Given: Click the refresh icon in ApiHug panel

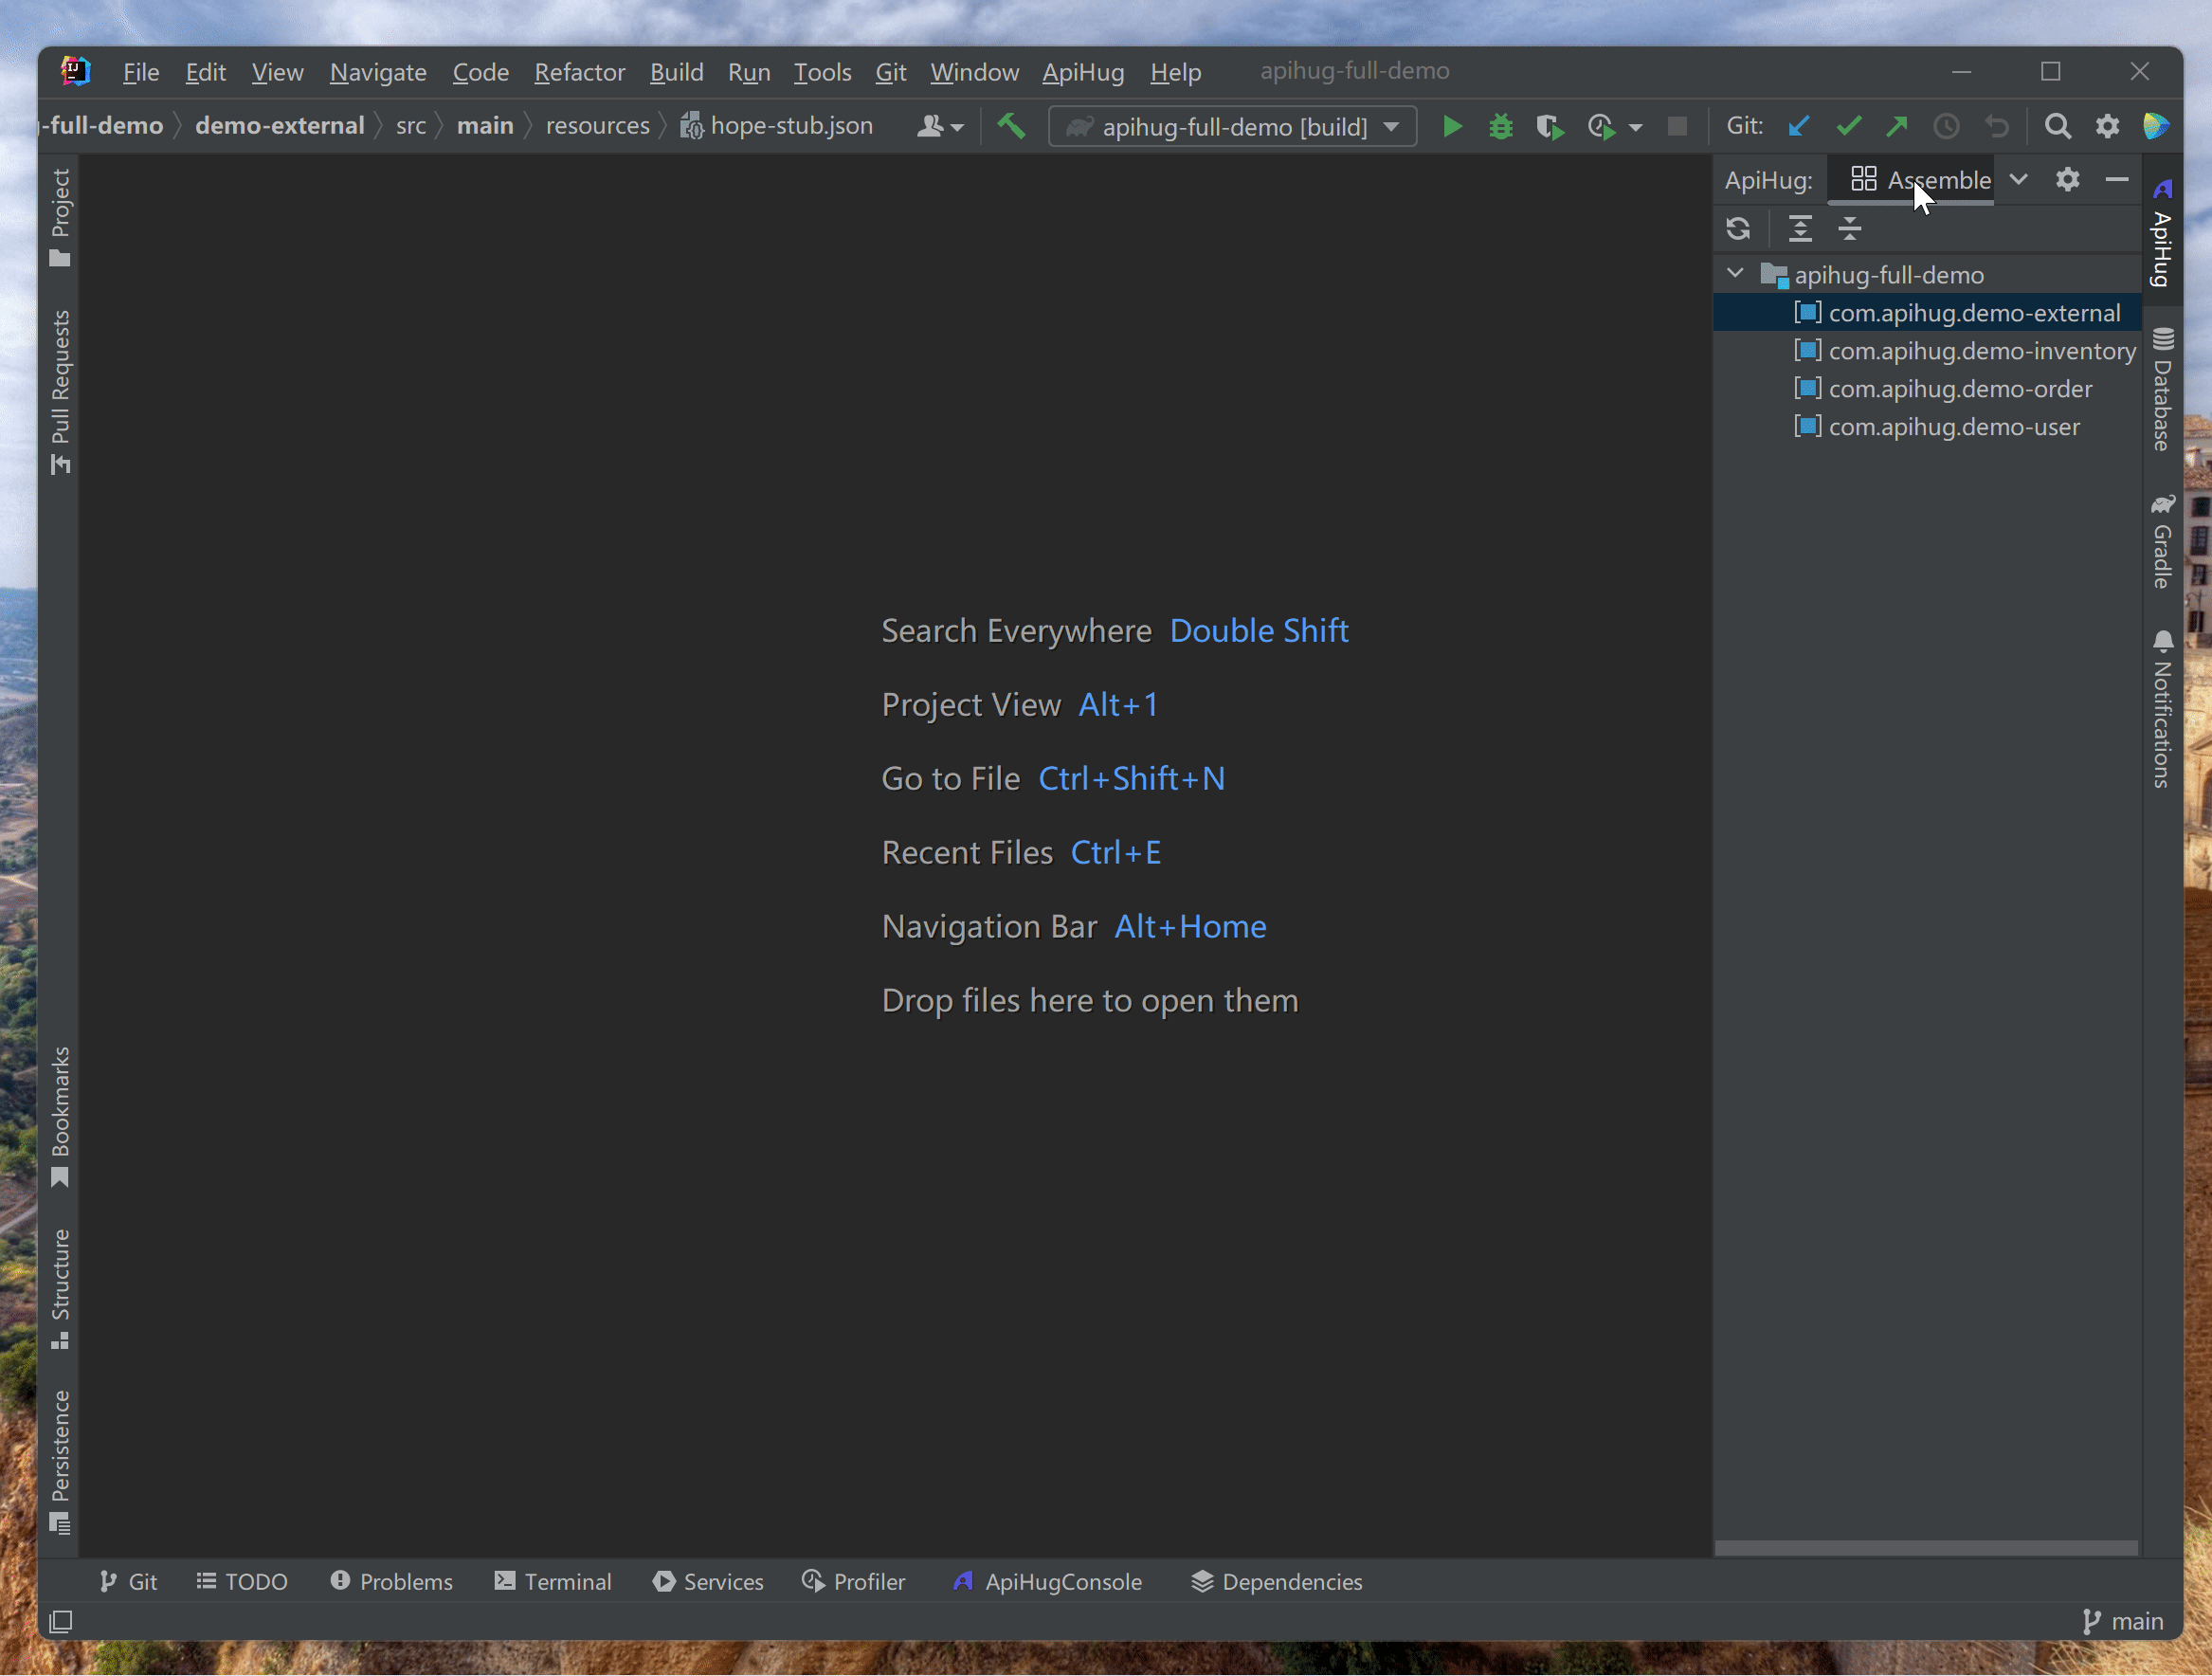Looking at the screenshot, I should (1739, 228).
